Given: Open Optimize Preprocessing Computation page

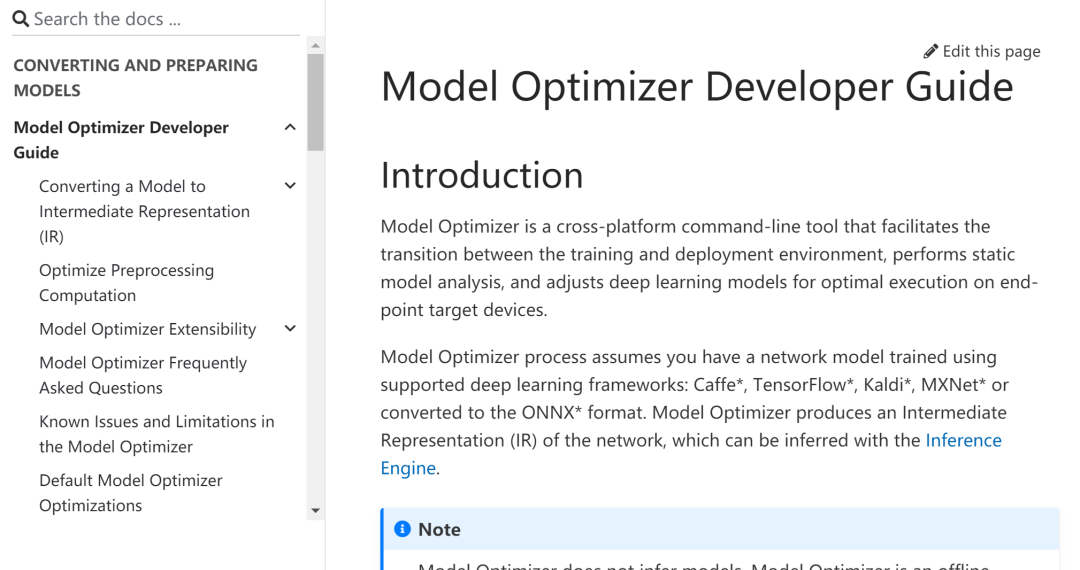Looking at the screenshot, I should 126,283.
